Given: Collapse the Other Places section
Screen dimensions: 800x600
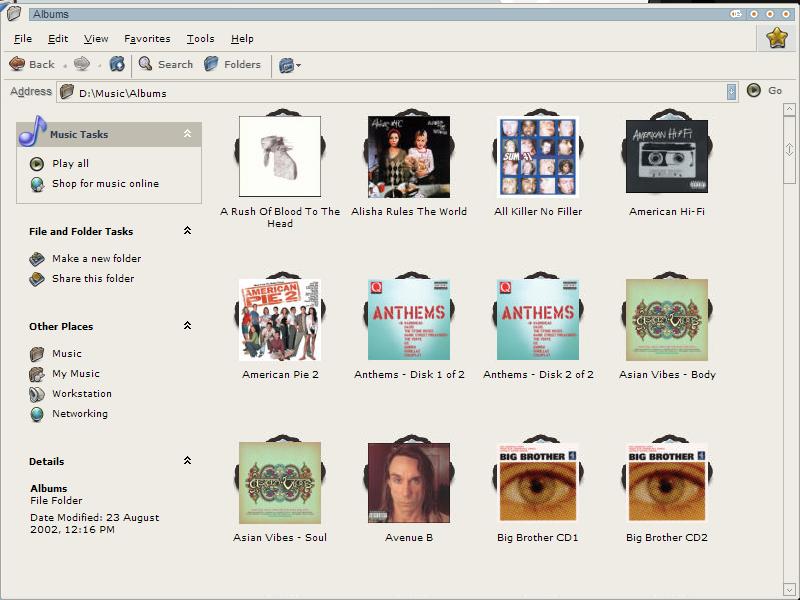Looking at the screenshot, I should [187, 326].
